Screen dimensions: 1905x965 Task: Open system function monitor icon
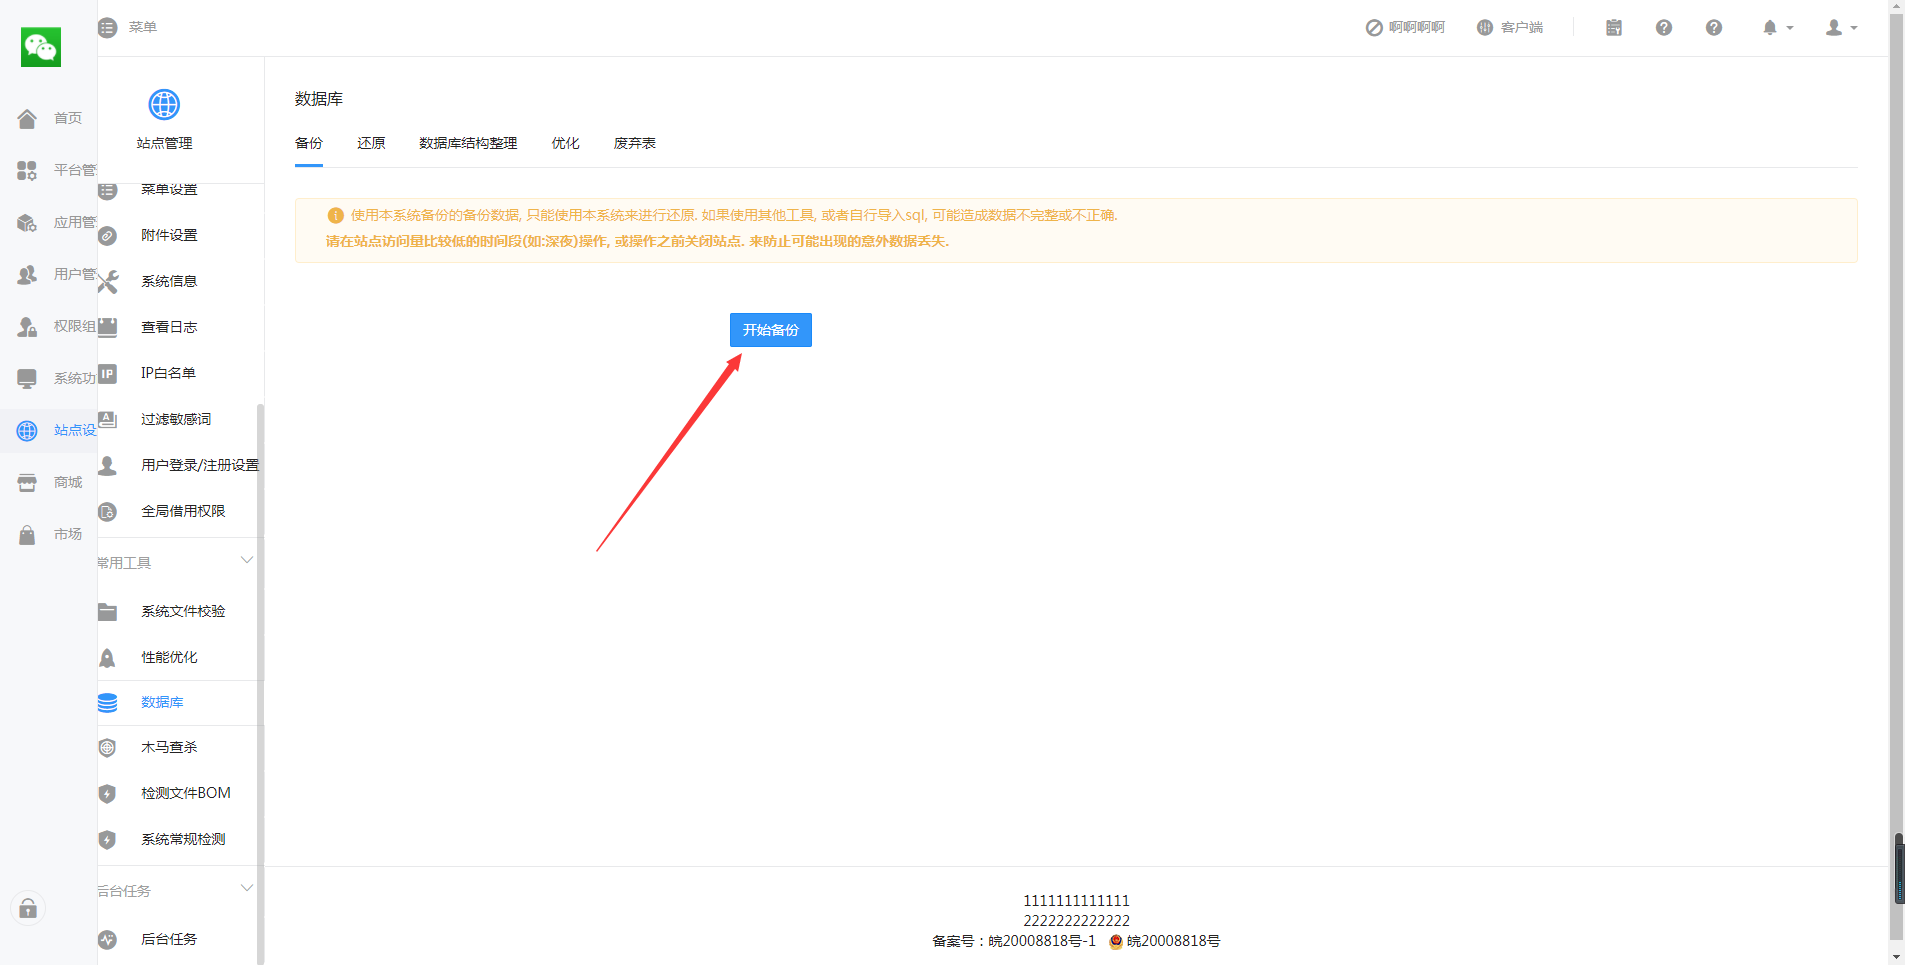click(x=27, y=378)
